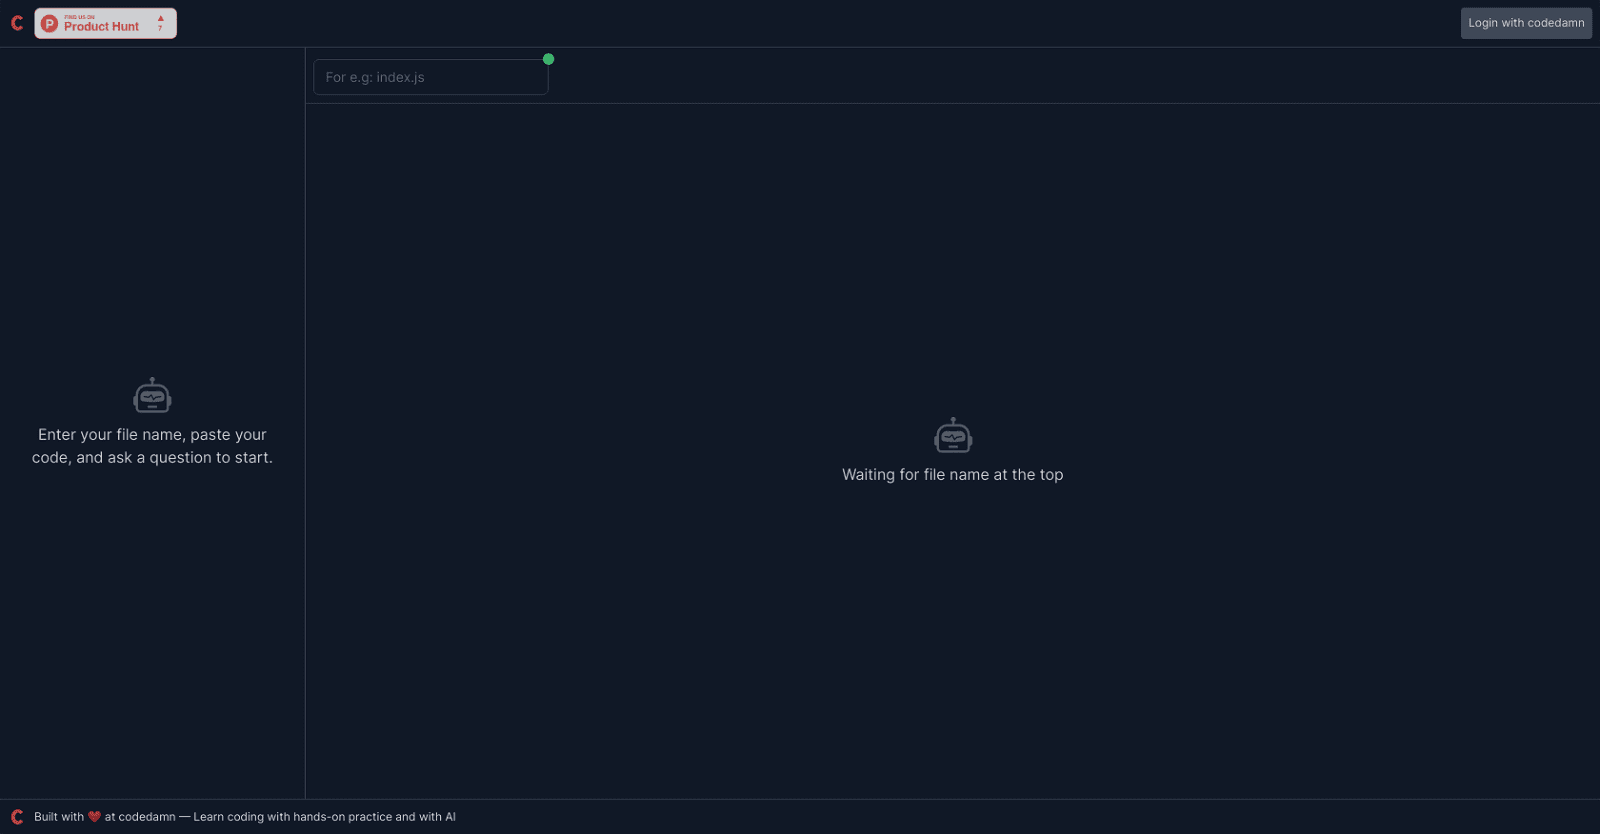Click the Product Hunt upvote arrow
This screenshot has width=1600, height=834.
[x=161, y=19]
